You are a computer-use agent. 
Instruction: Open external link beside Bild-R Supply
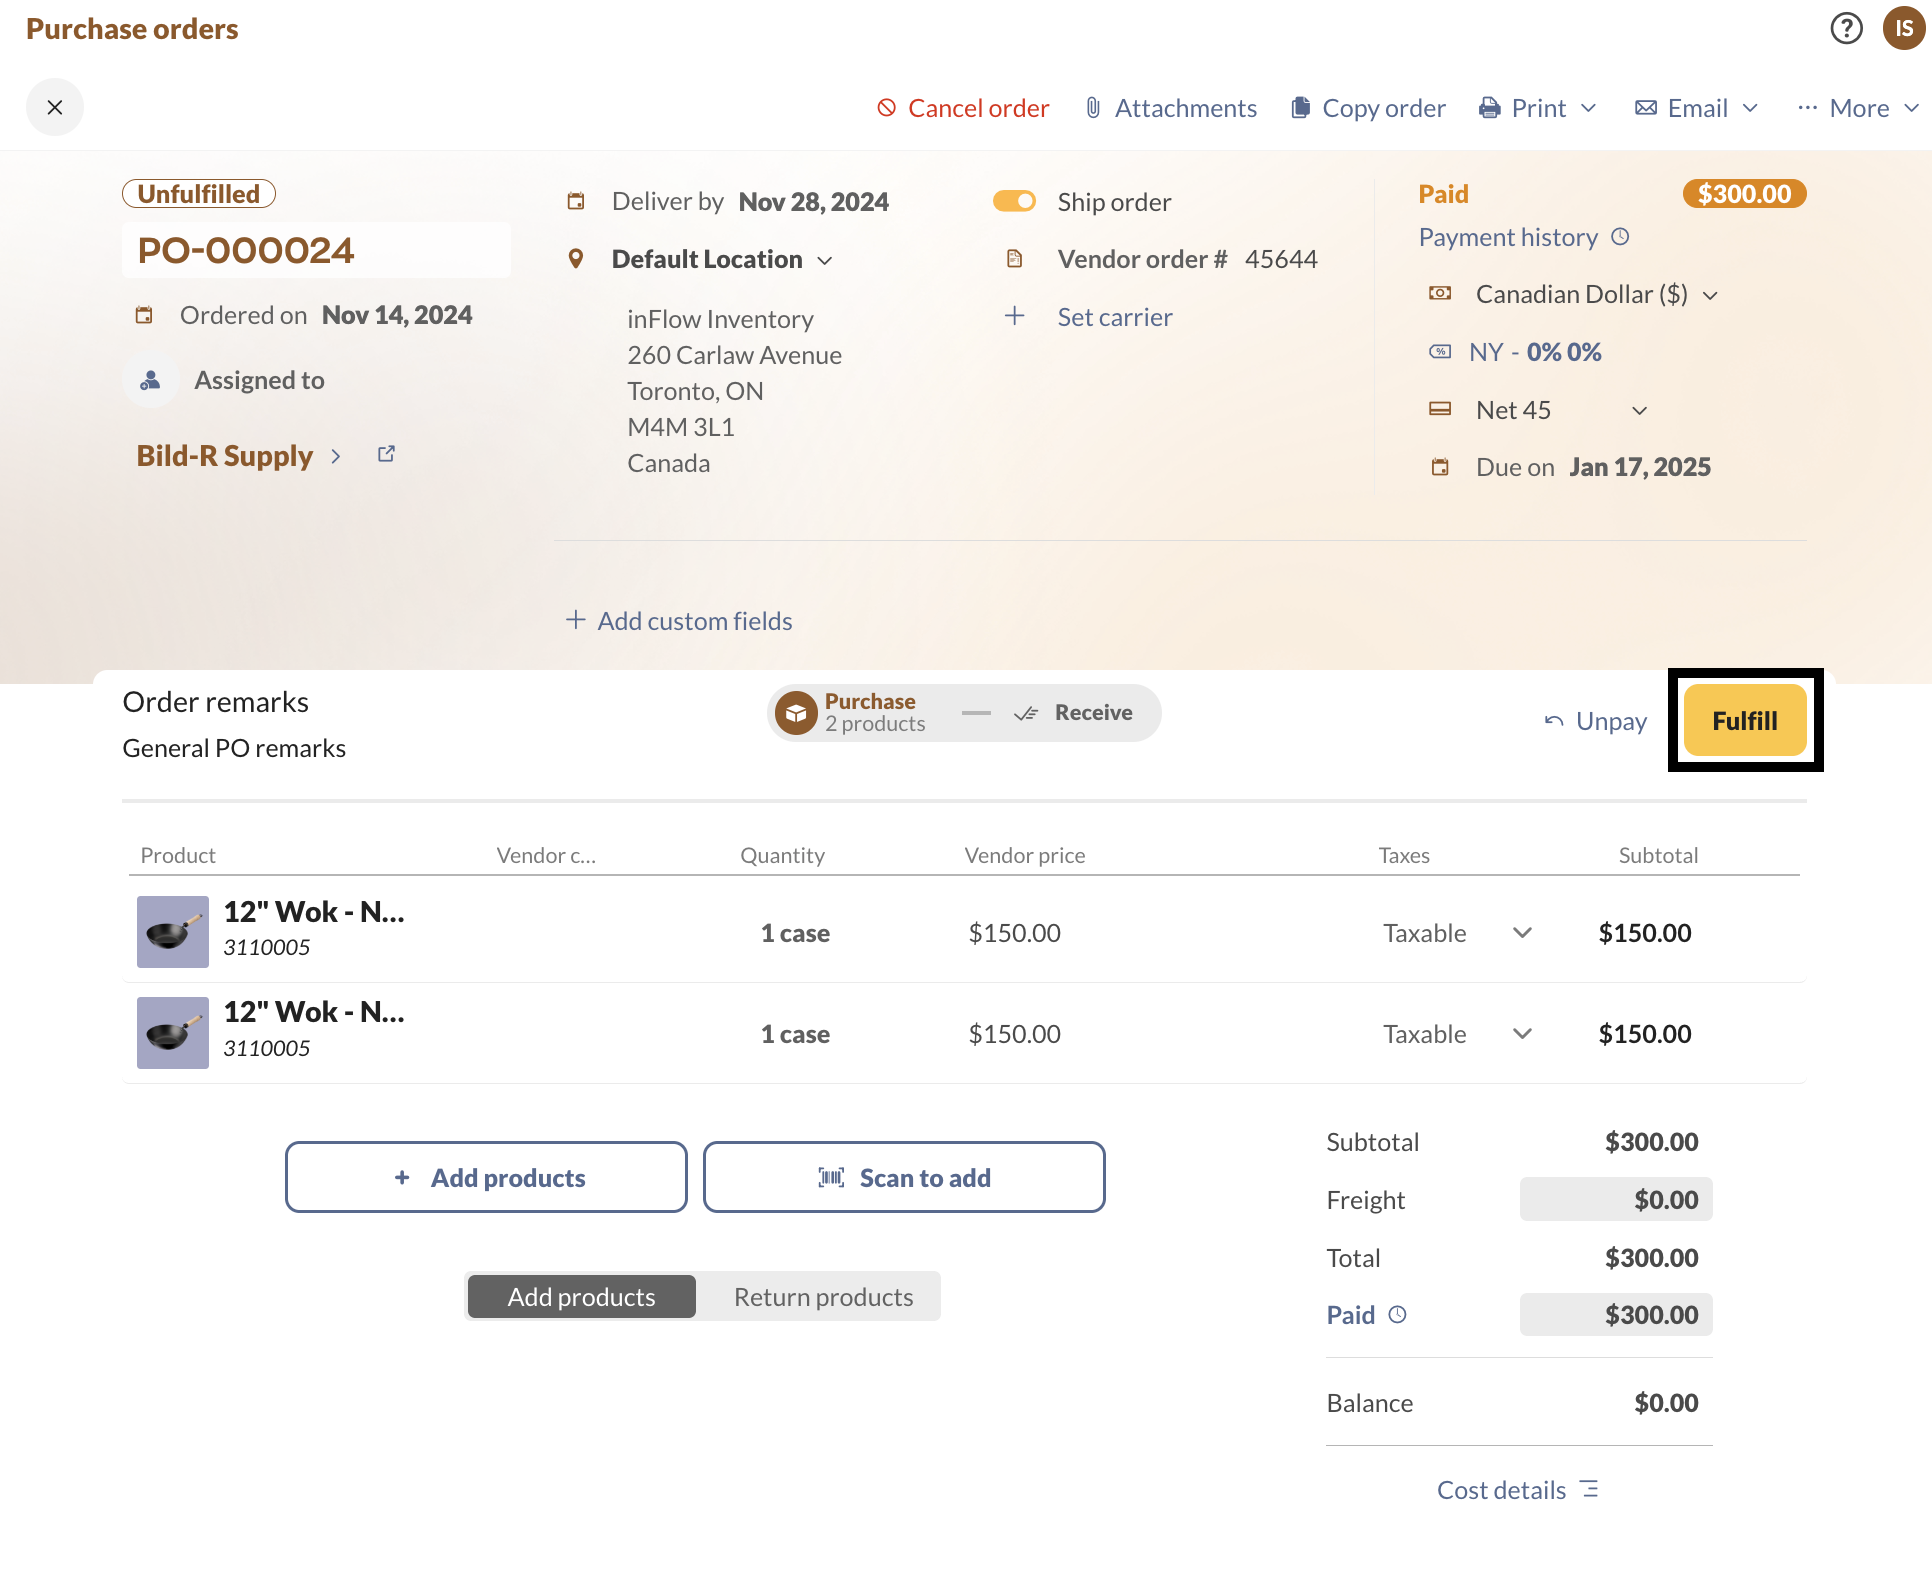(386, 453)
